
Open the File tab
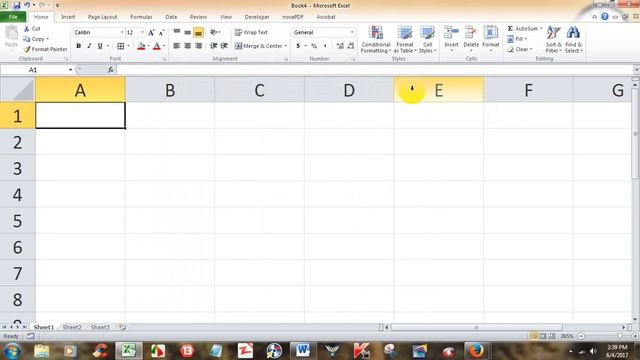[13, 17]
